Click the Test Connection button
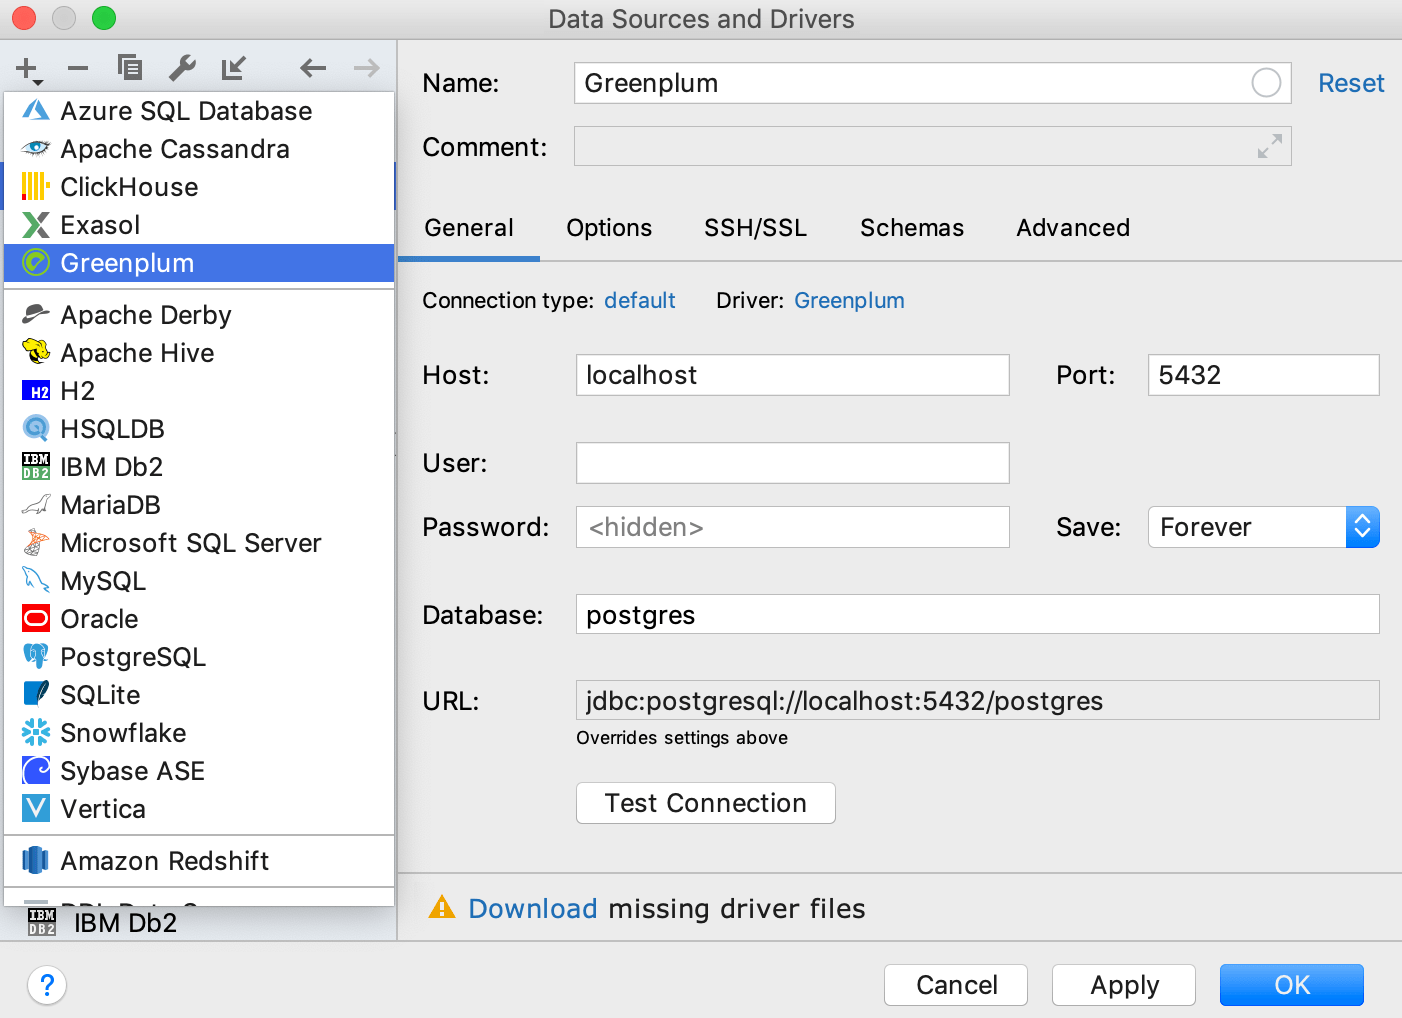Viewport: 1402px width, 1018px height. 706,803
